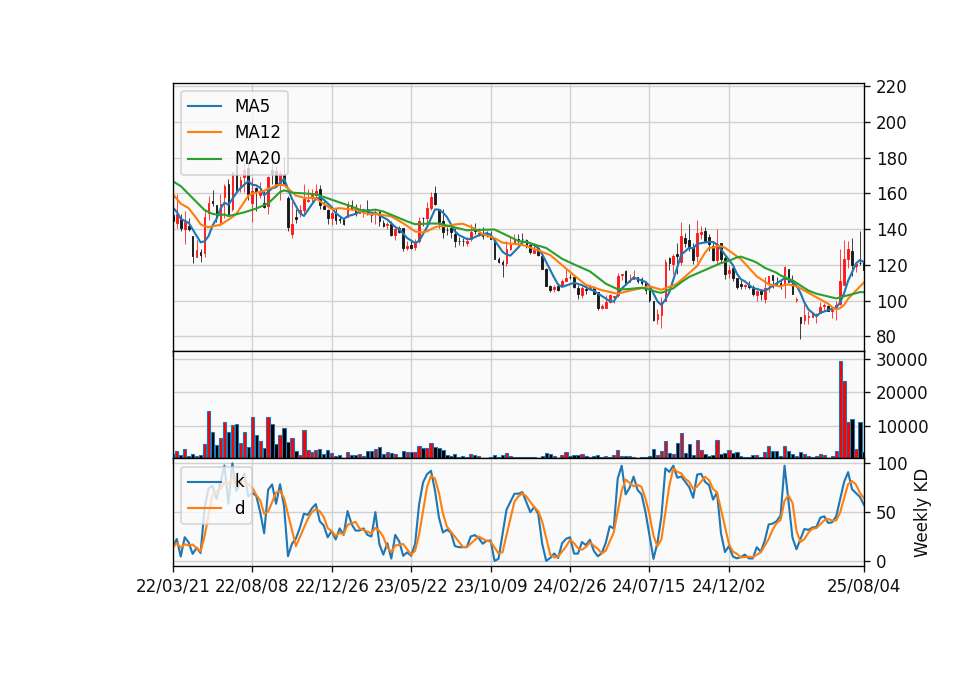Click the tallest red volume bar
The image size is (960, 690).
(x=841, y=410)
